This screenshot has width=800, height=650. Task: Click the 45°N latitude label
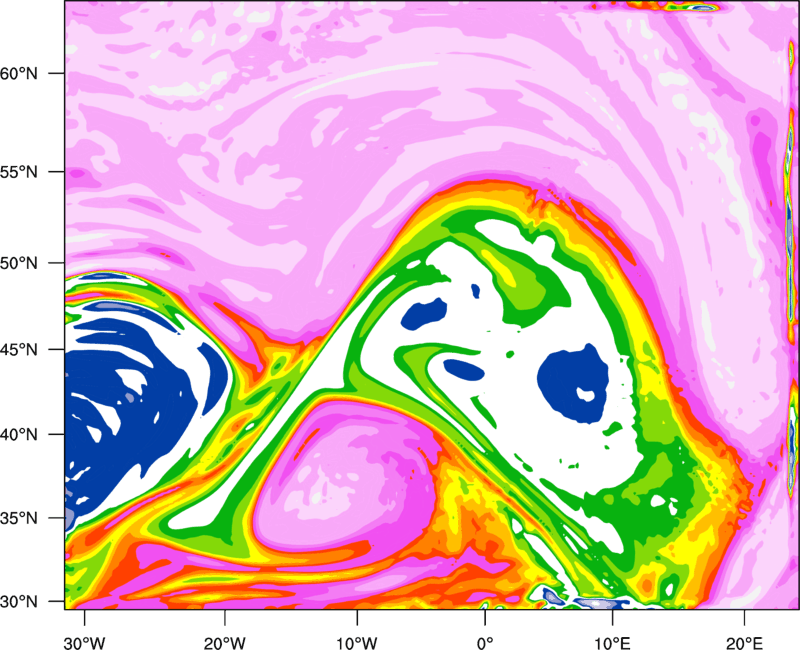click(19, 350)
